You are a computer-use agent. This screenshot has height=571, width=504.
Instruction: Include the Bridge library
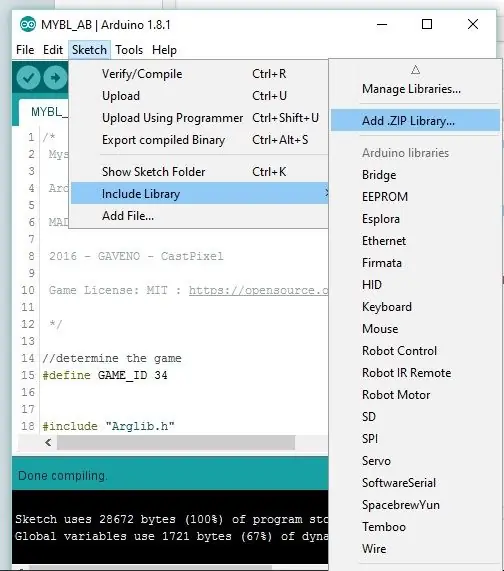pos(415,175)
